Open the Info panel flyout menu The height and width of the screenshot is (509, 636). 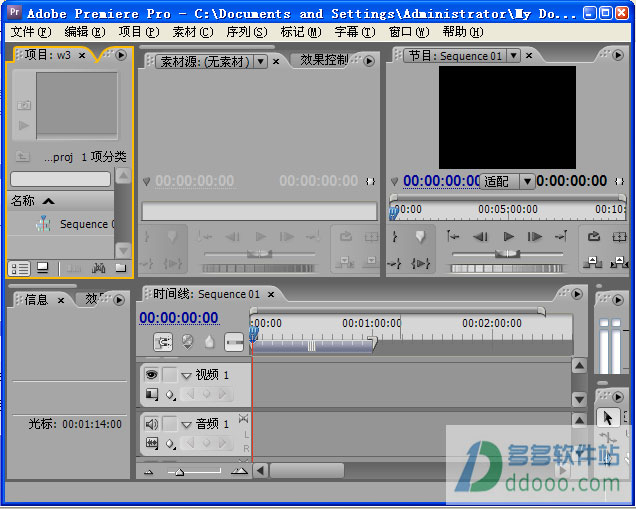pos(119,300)
